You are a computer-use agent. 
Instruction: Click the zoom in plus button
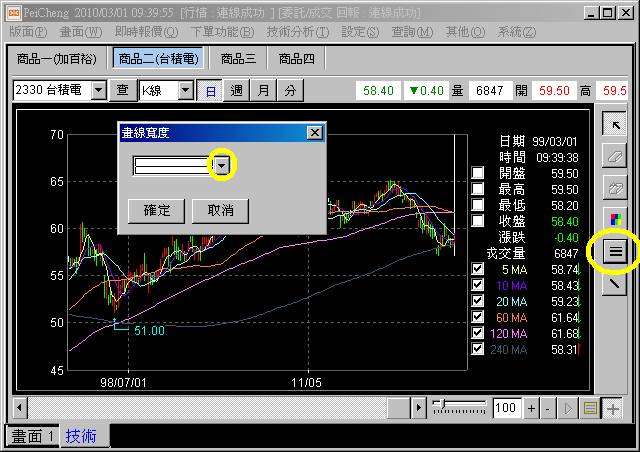coord(531,408)
